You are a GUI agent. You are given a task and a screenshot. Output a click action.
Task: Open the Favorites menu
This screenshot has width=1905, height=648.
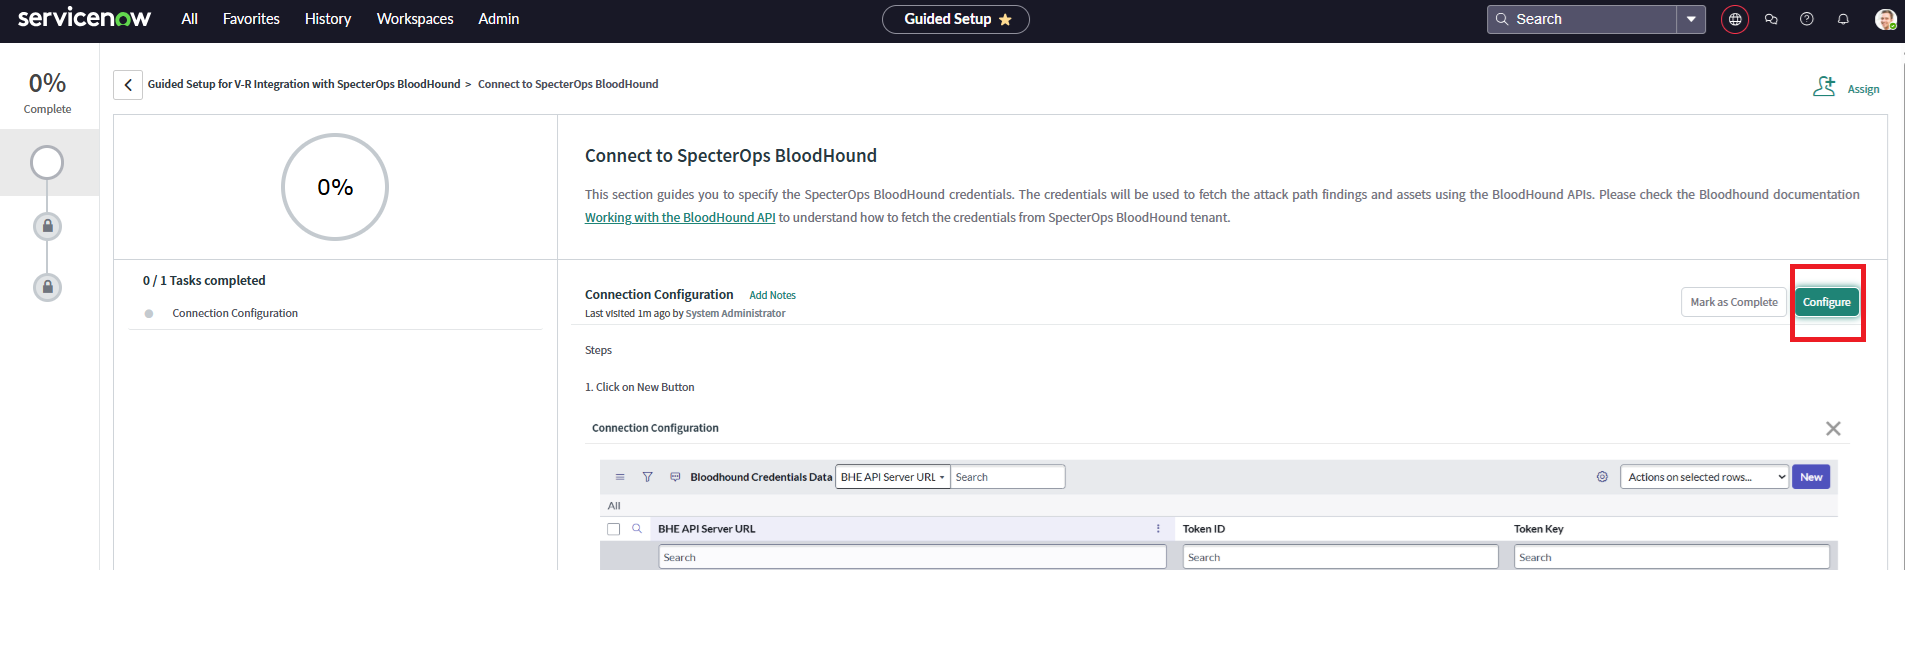point(251,19)
